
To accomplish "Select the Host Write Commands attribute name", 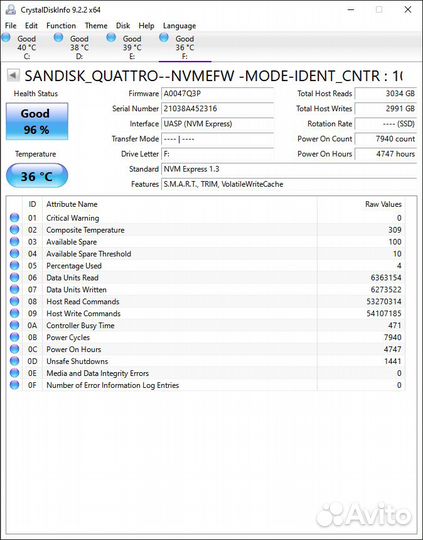I will click(x=83, y=314).
